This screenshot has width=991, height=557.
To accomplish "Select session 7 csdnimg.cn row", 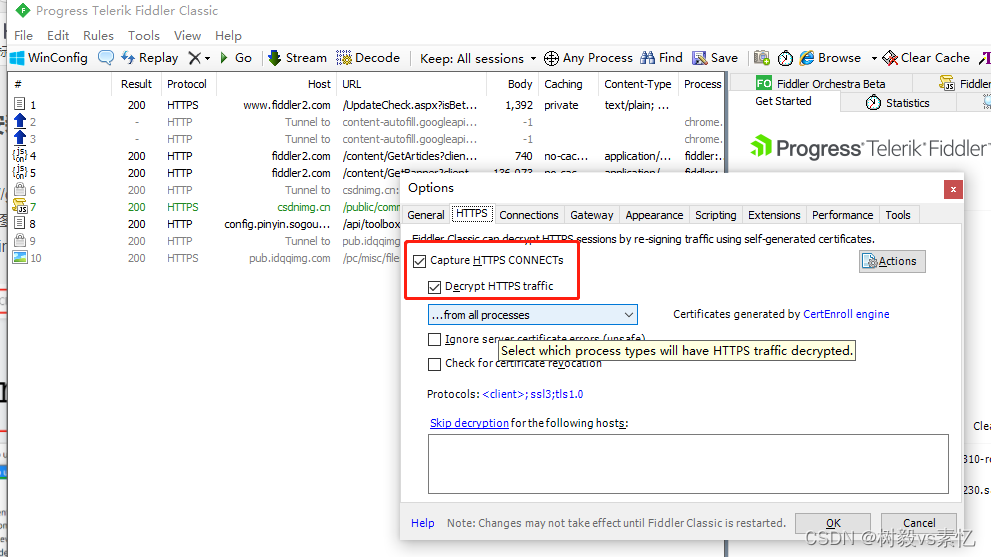I will pos(206,207).
